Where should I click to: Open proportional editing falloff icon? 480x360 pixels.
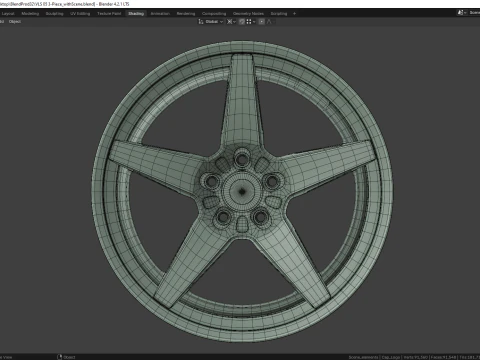pos(270,22)
